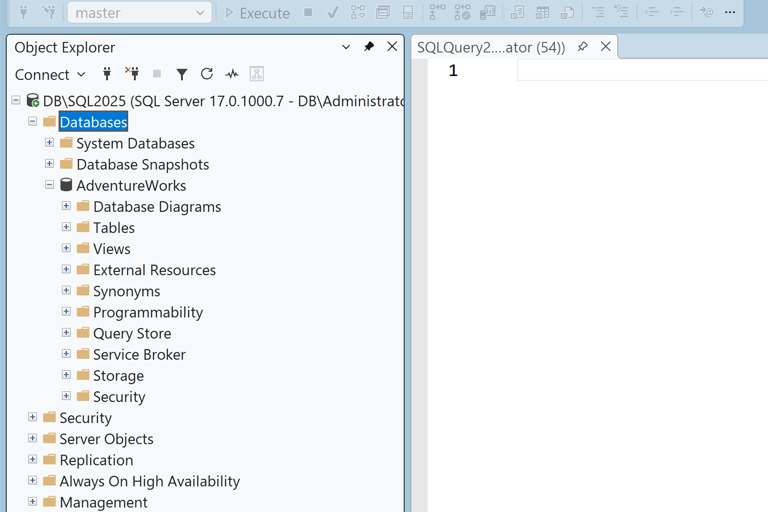768x512 pixels.
Task: Open Activity Monitor icon
Action: (232, 74)
